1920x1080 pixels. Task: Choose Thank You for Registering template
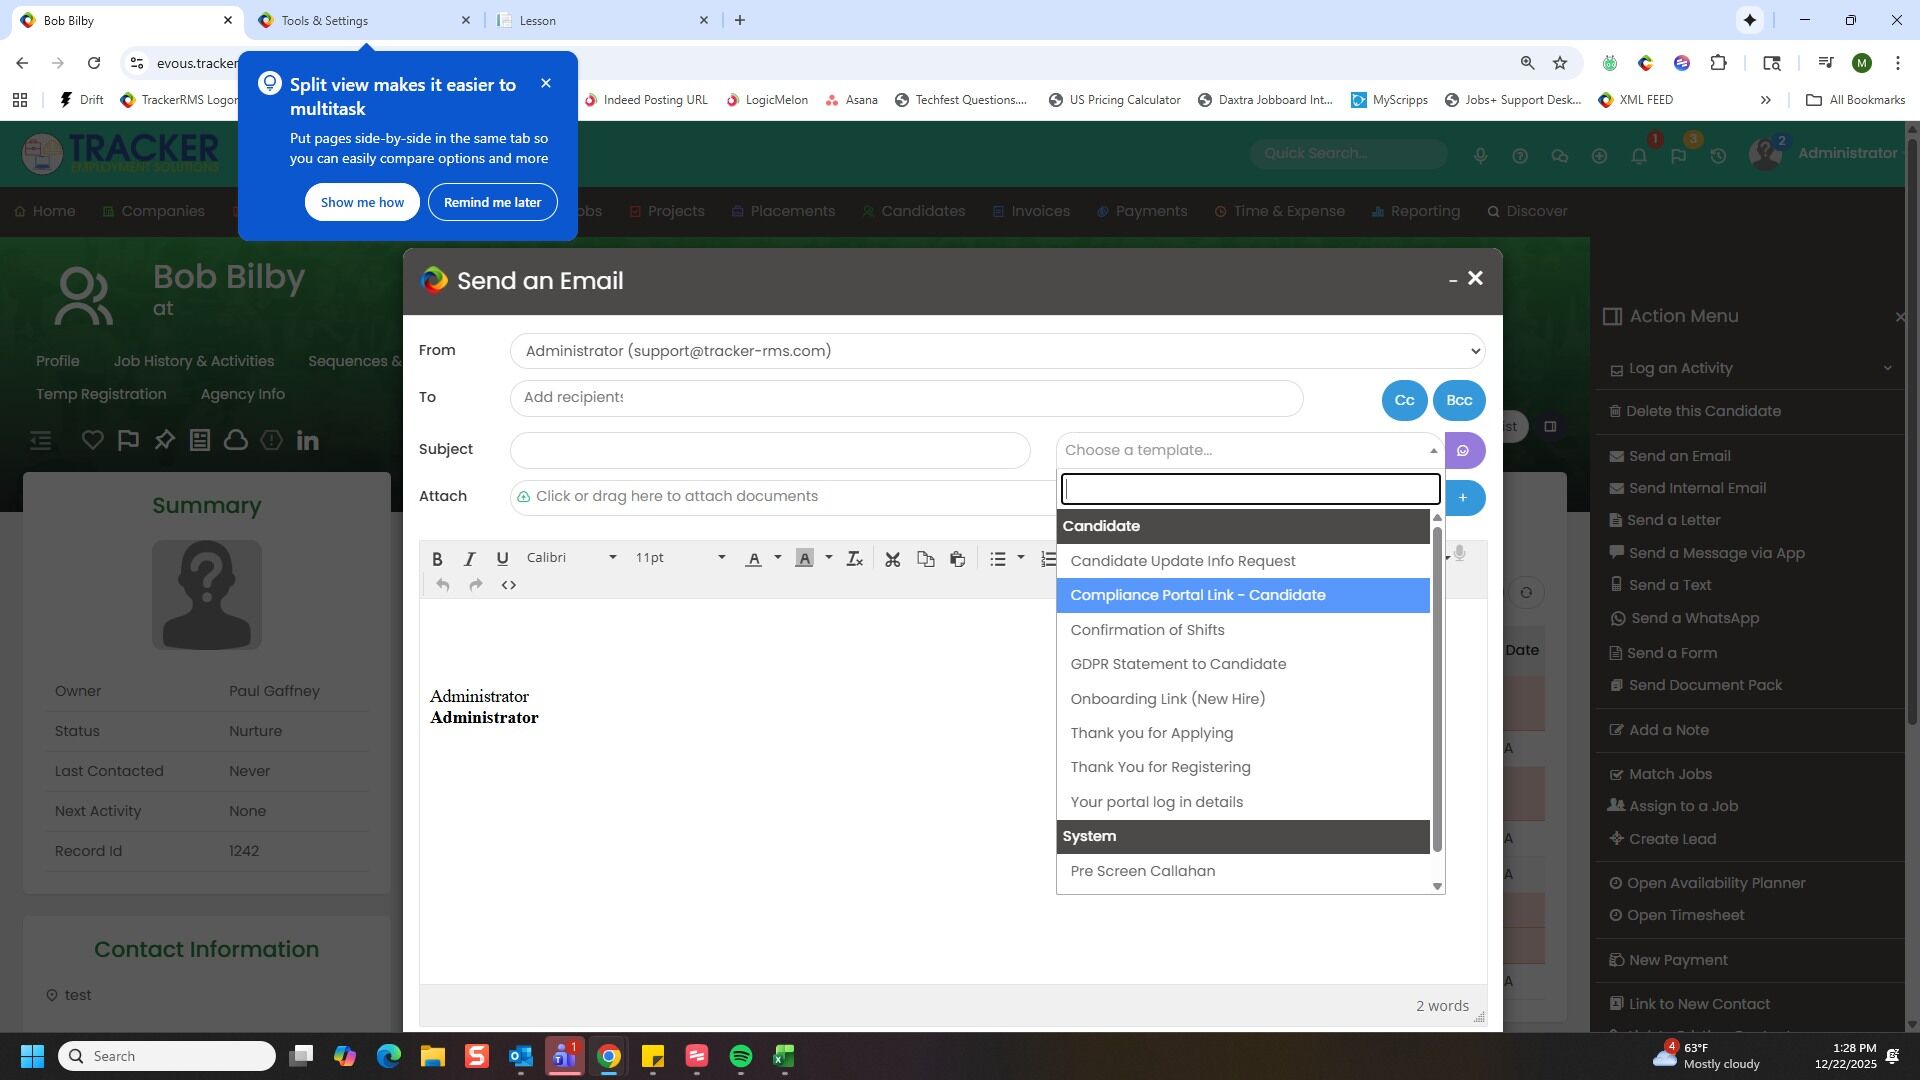1160,767
